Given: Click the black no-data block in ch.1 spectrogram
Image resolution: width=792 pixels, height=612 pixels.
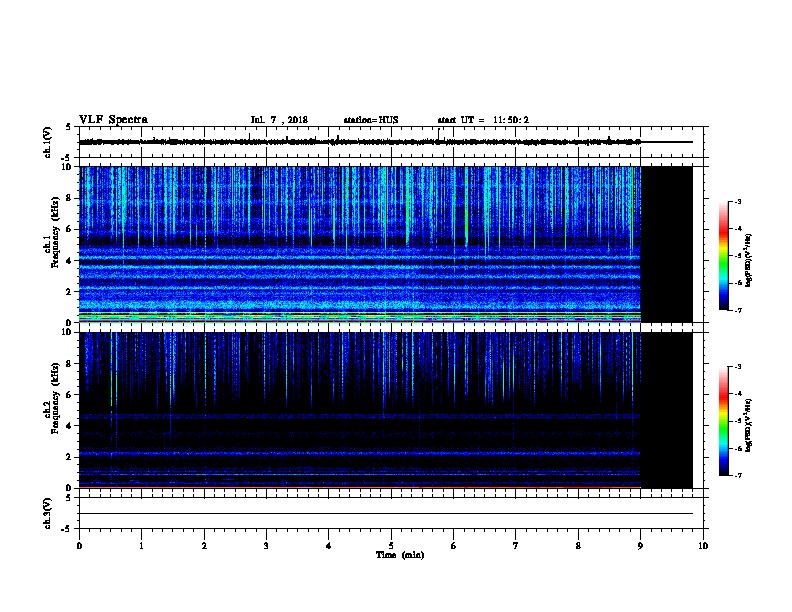Looking at the screenshot, I should pos(667,244).
